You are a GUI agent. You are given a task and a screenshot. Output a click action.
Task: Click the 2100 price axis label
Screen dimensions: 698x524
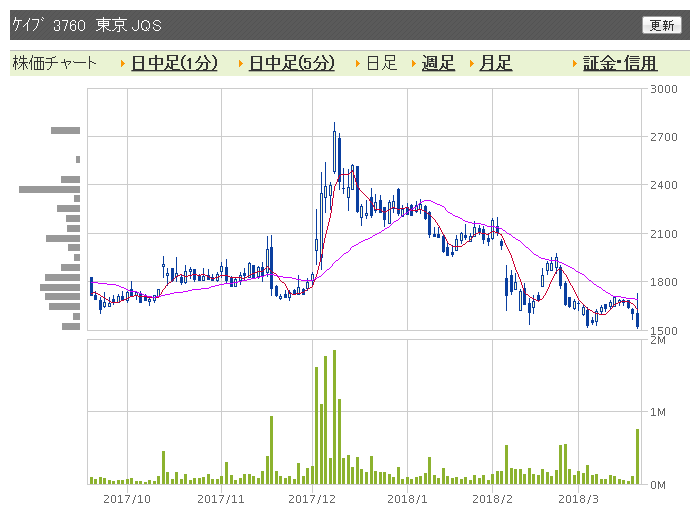663,234
